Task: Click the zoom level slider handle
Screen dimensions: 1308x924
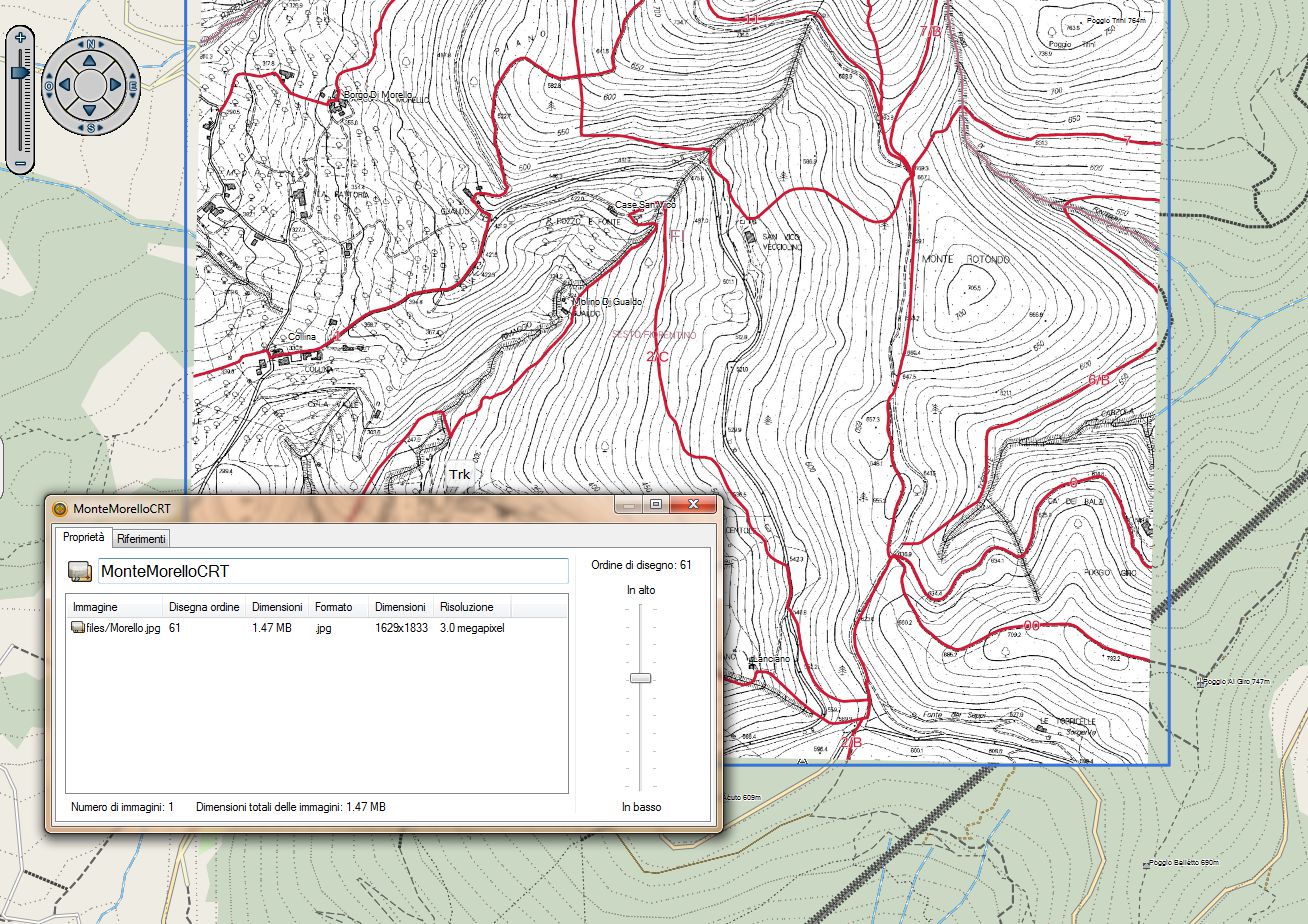Action: click(x=20, y=73)
